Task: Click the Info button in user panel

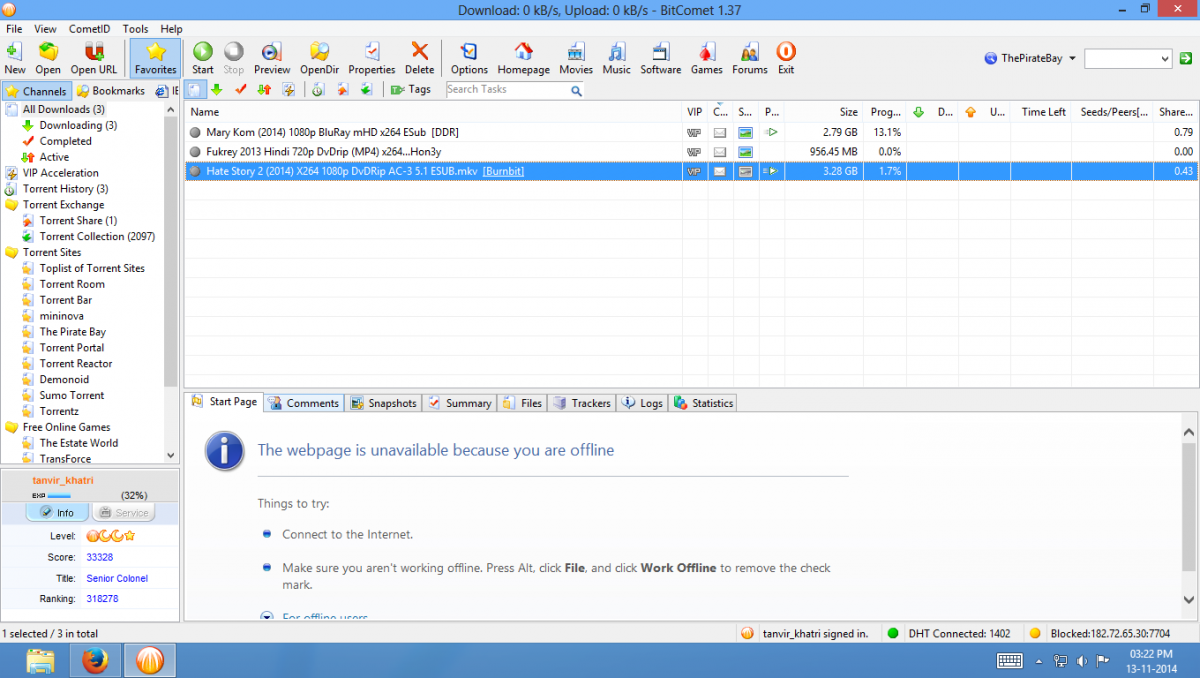Action: tap(57, 513)
